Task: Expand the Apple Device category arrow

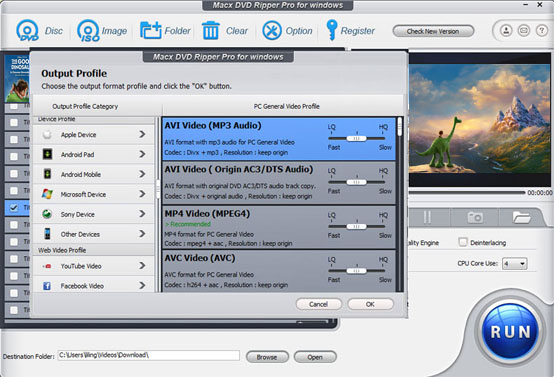Action: 142,134
